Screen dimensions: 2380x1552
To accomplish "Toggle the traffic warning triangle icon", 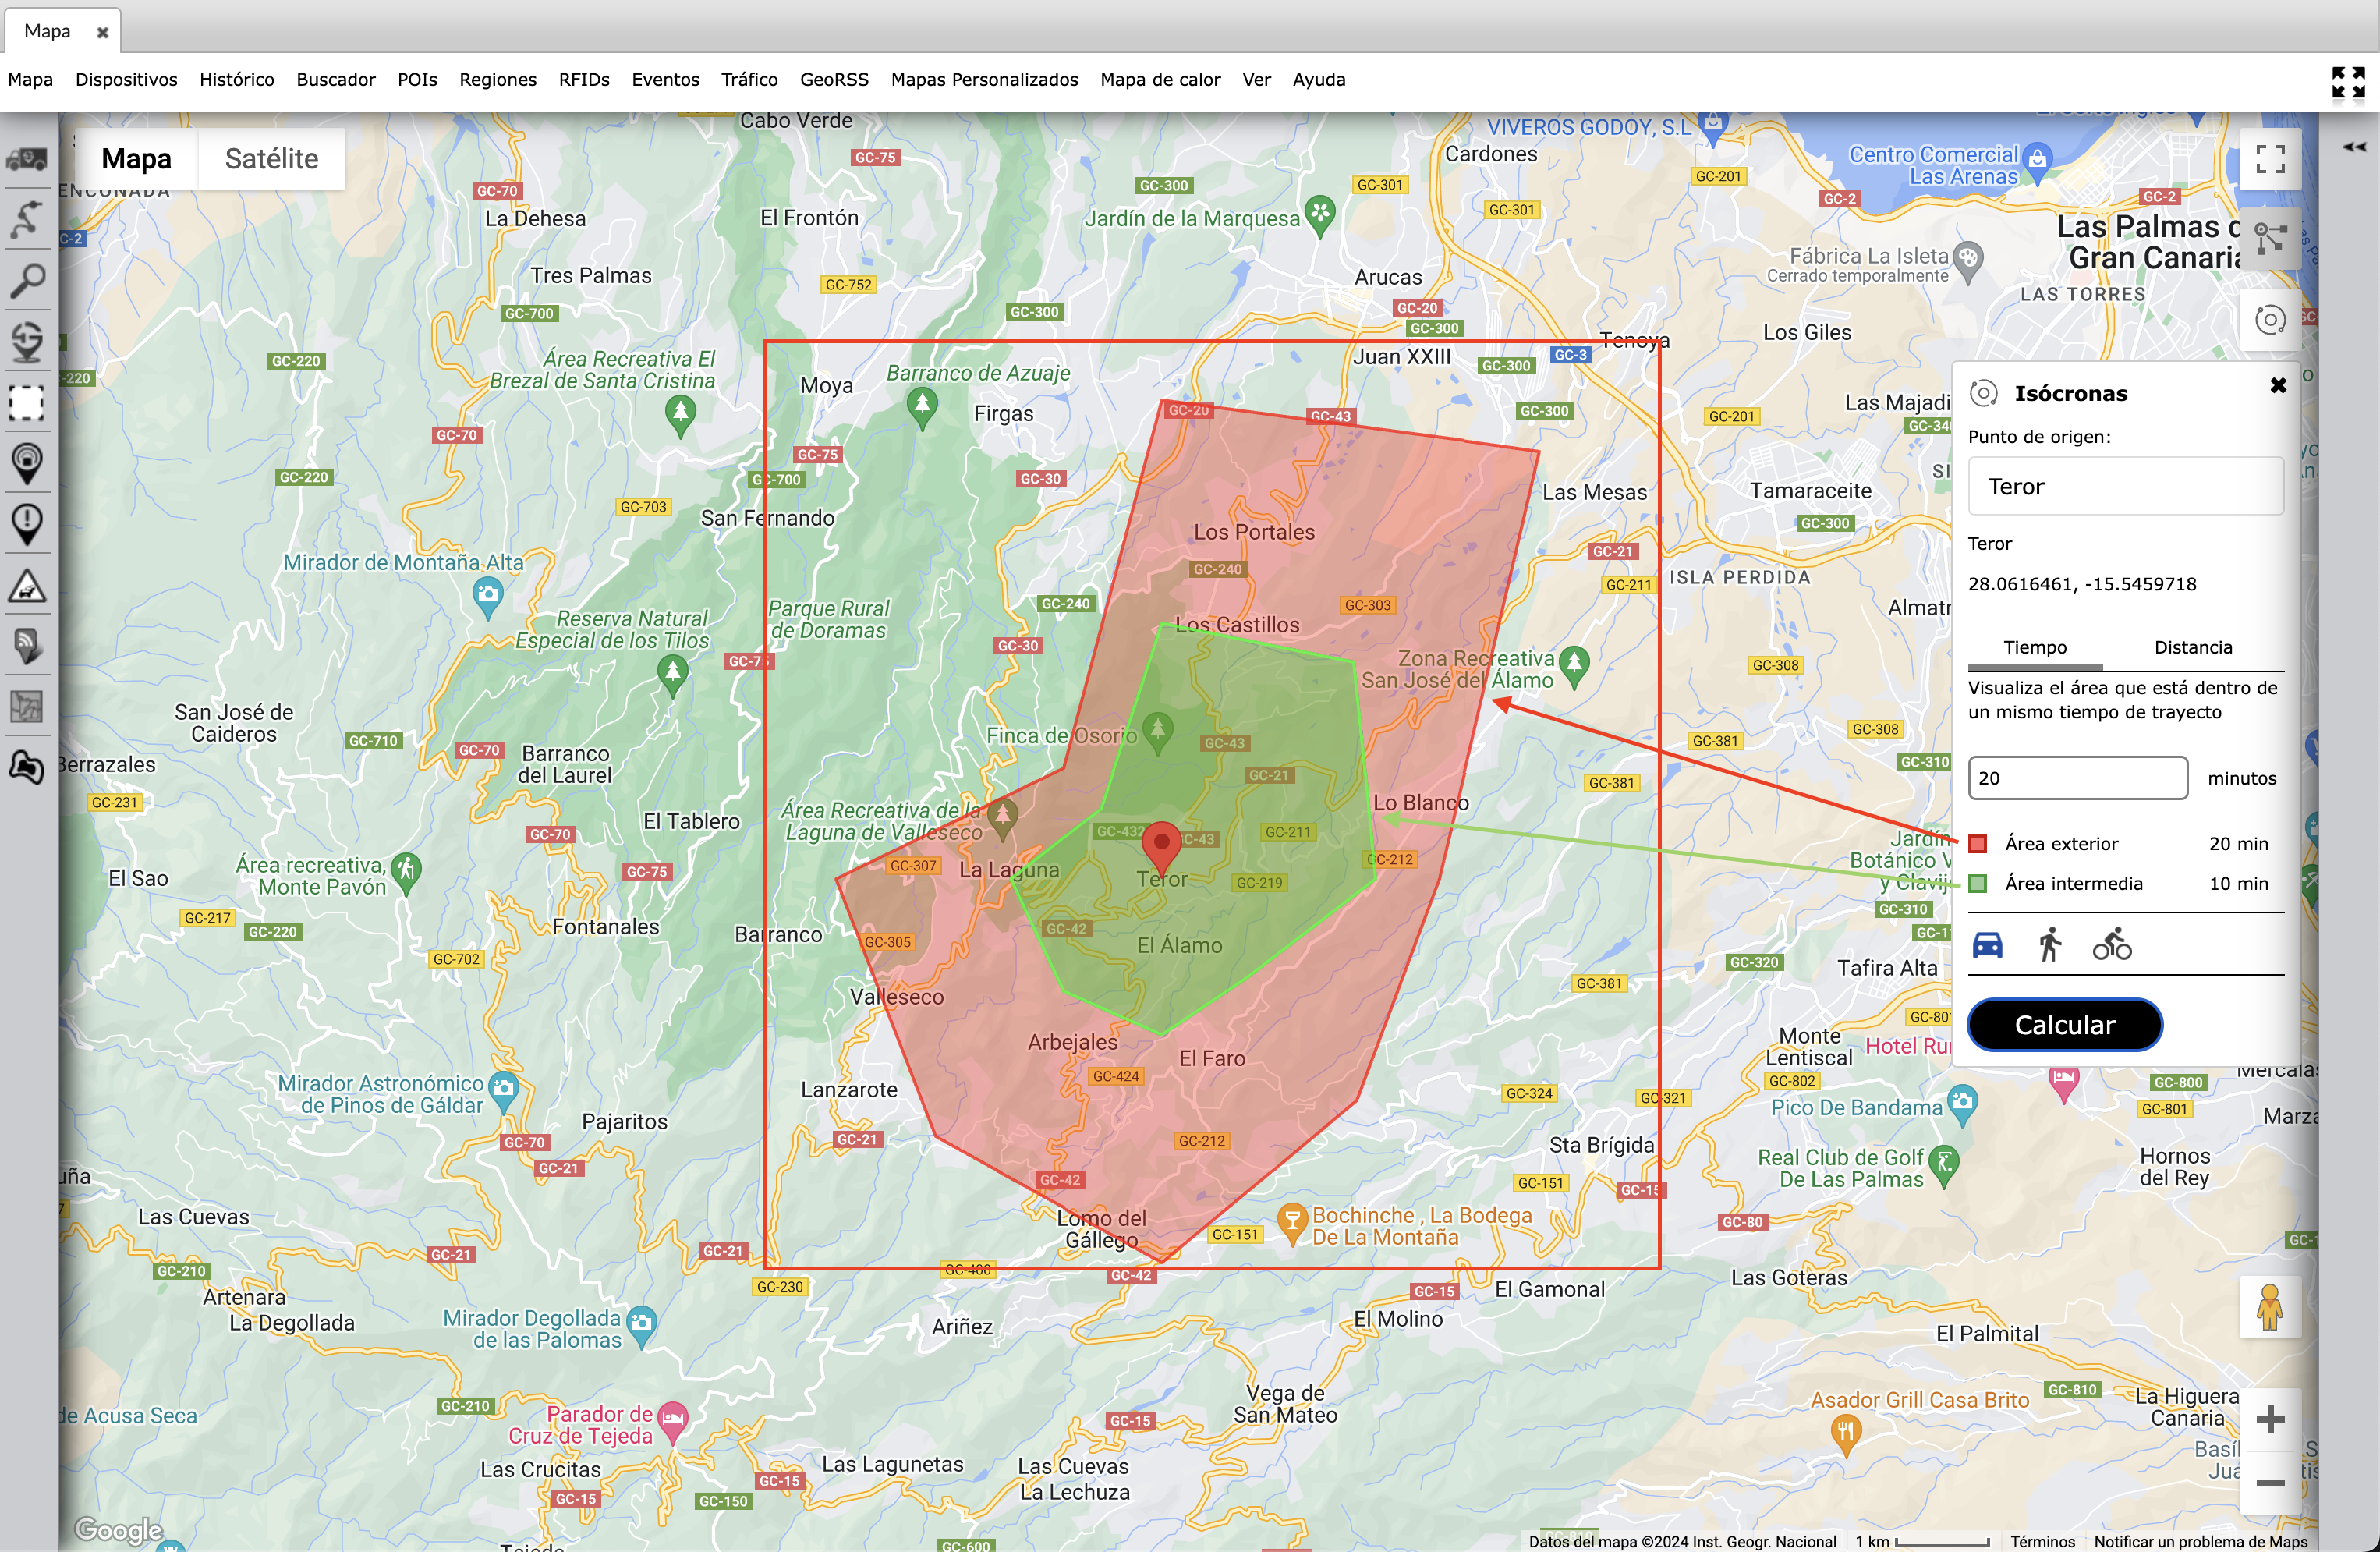I will [x=27, y=586].
